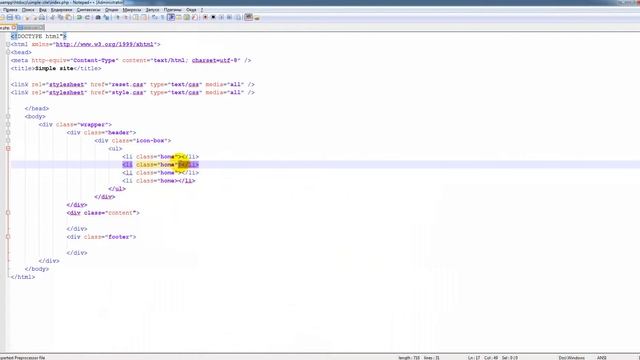Stop macro recording with the black square icon
The width and height of the screenshot is (640, 360).
213,18
